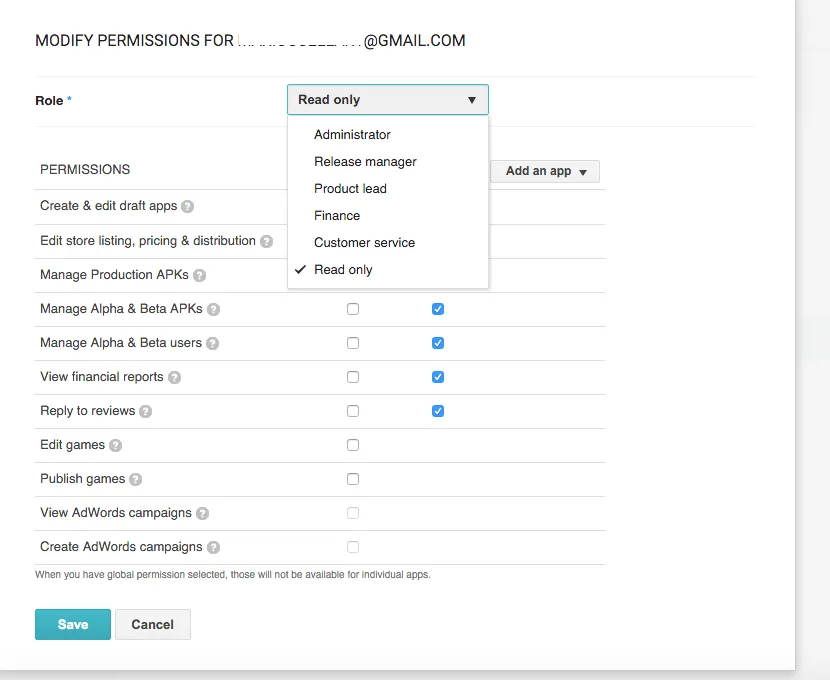The image size is (830, 680).
Task: Click help icon for View financial reports
Action: (x=175, y=377)
